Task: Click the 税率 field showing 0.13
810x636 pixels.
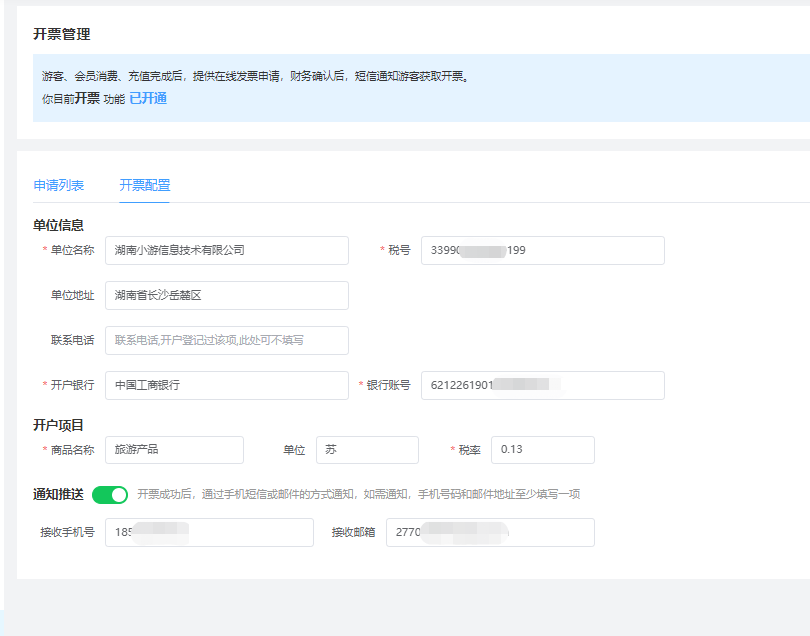Action: (542, 450)
